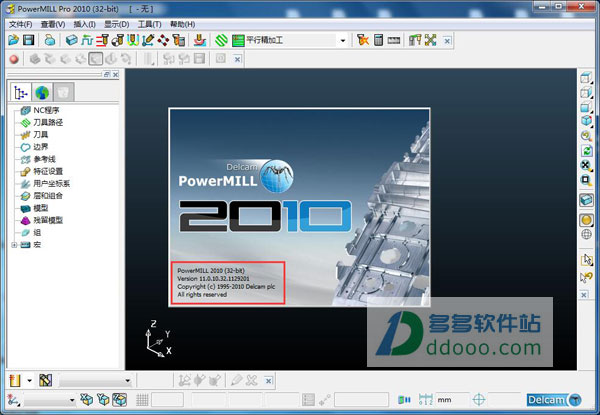Screen dimensions: 600x415
Task: Open the 显示(D) menu
Action: click(x=116, y=24)
